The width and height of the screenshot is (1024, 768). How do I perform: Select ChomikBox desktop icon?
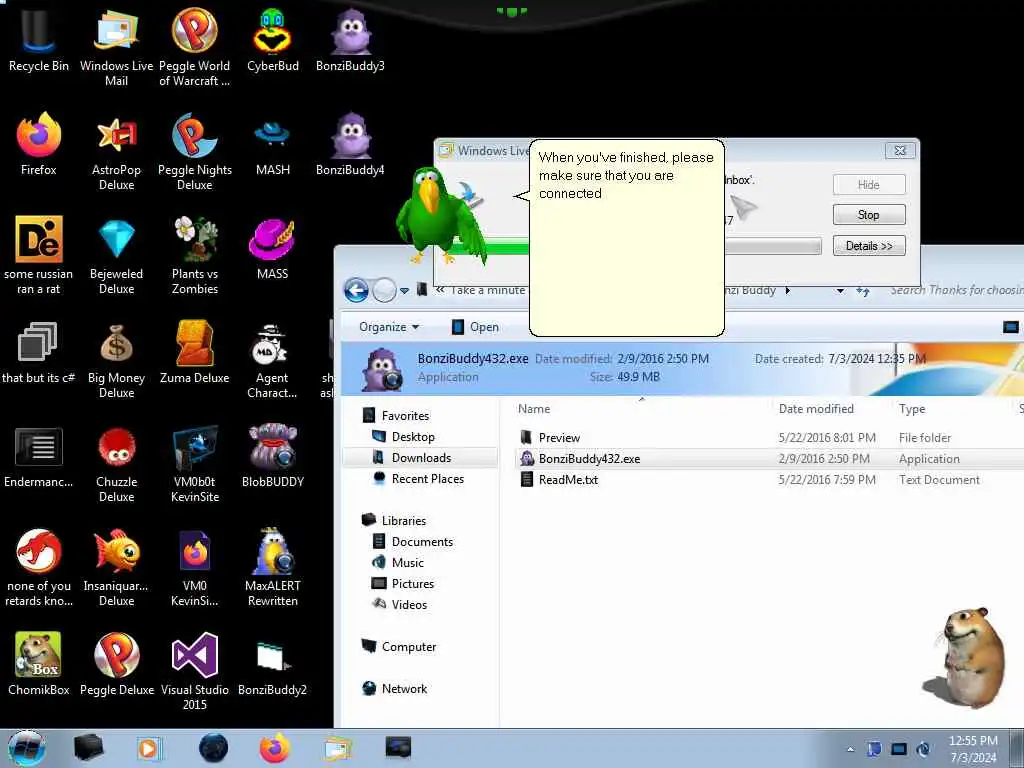pos(39,664)
